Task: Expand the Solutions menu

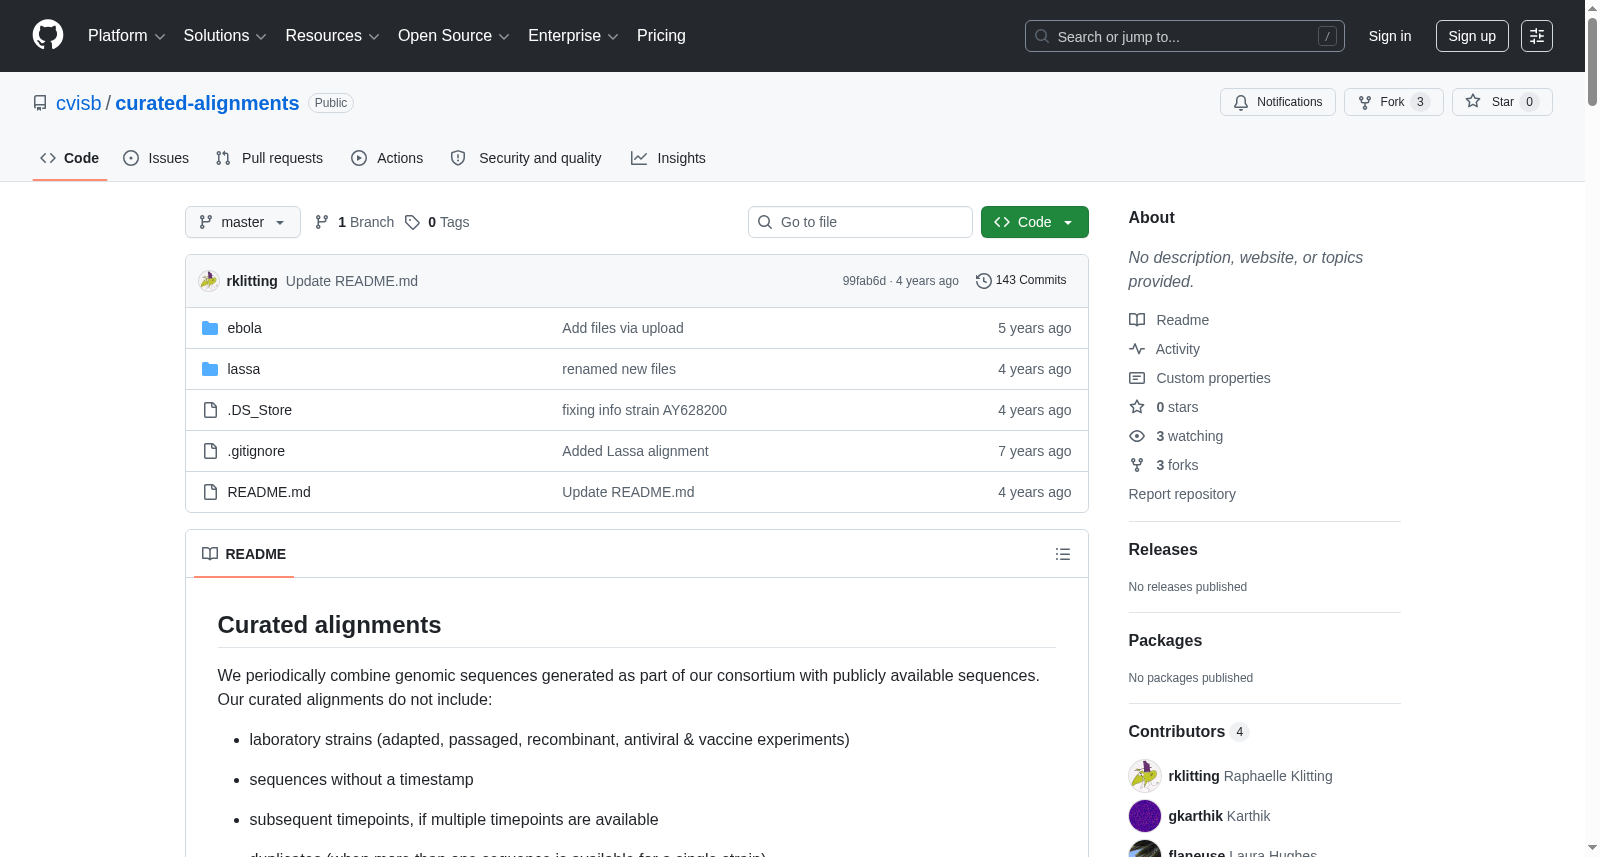Action: pyautogui.click(x=225, y=36)
